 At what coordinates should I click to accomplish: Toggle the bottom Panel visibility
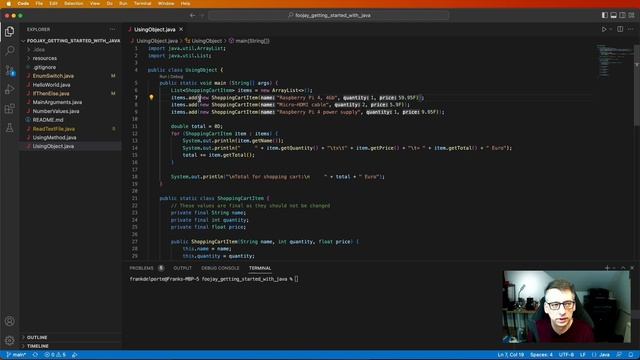pyautogui.click(x=613, y=15)
